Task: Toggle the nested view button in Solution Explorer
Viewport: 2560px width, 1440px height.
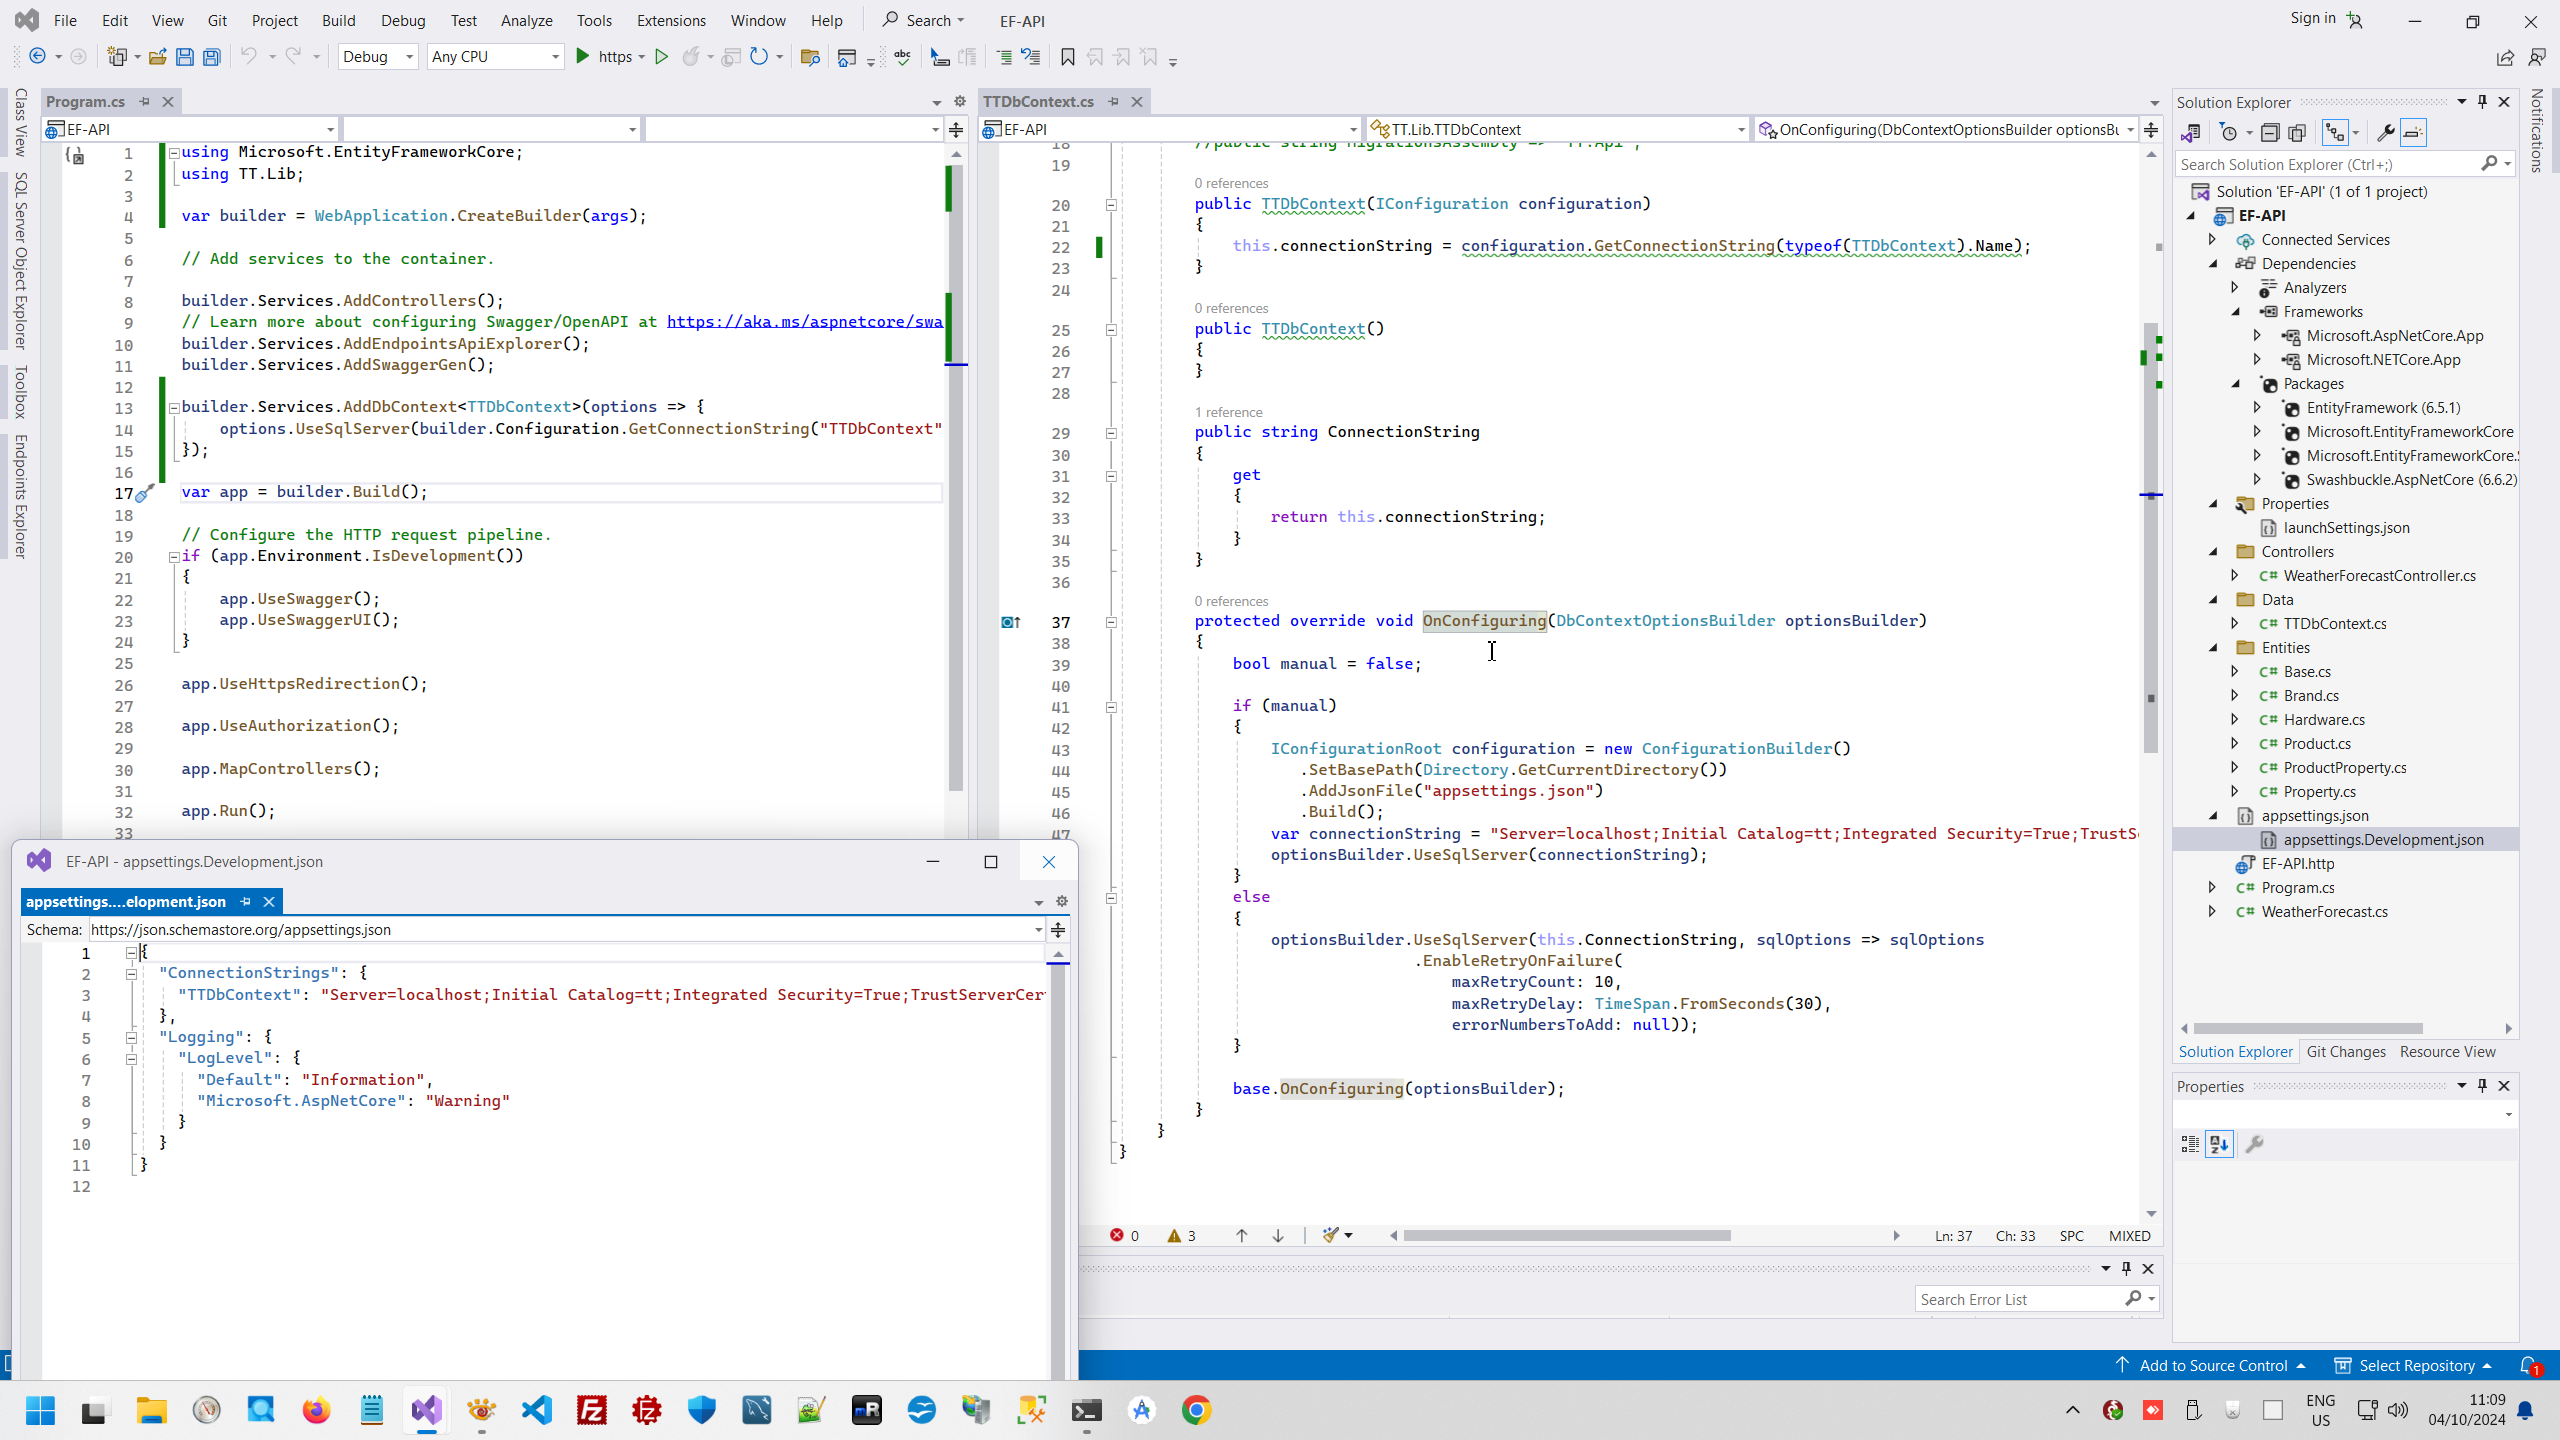Action: coord(2335,133)
